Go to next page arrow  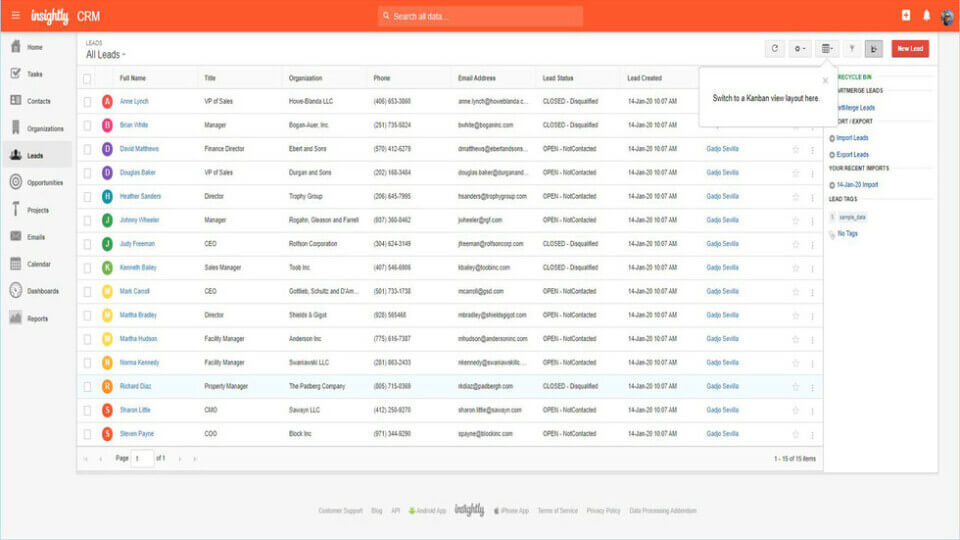tap(180, 459)
